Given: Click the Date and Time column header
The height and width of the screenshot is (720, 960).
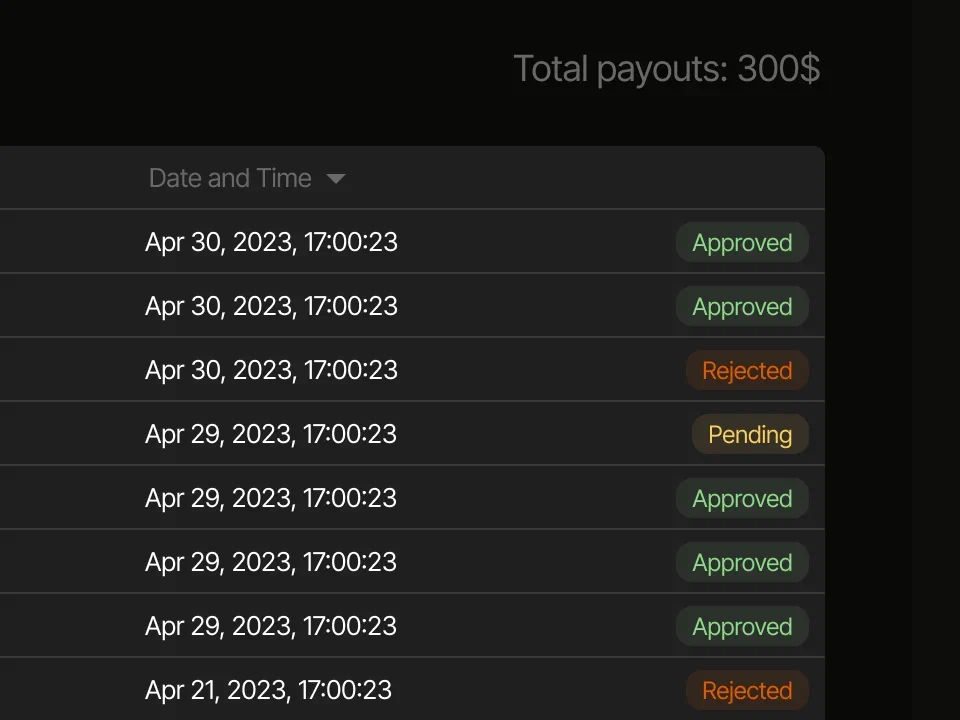Looking at the screenshot, I should point(230,179).
